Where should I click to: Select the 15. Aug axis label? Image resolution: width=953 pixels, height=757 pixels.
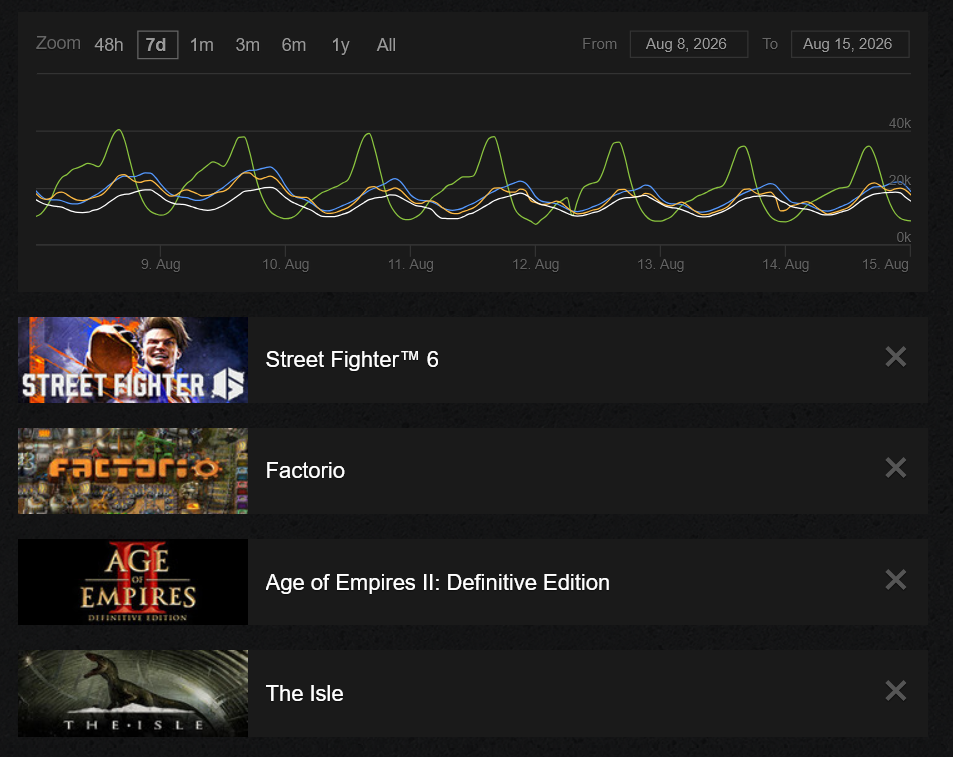[886, 264]
